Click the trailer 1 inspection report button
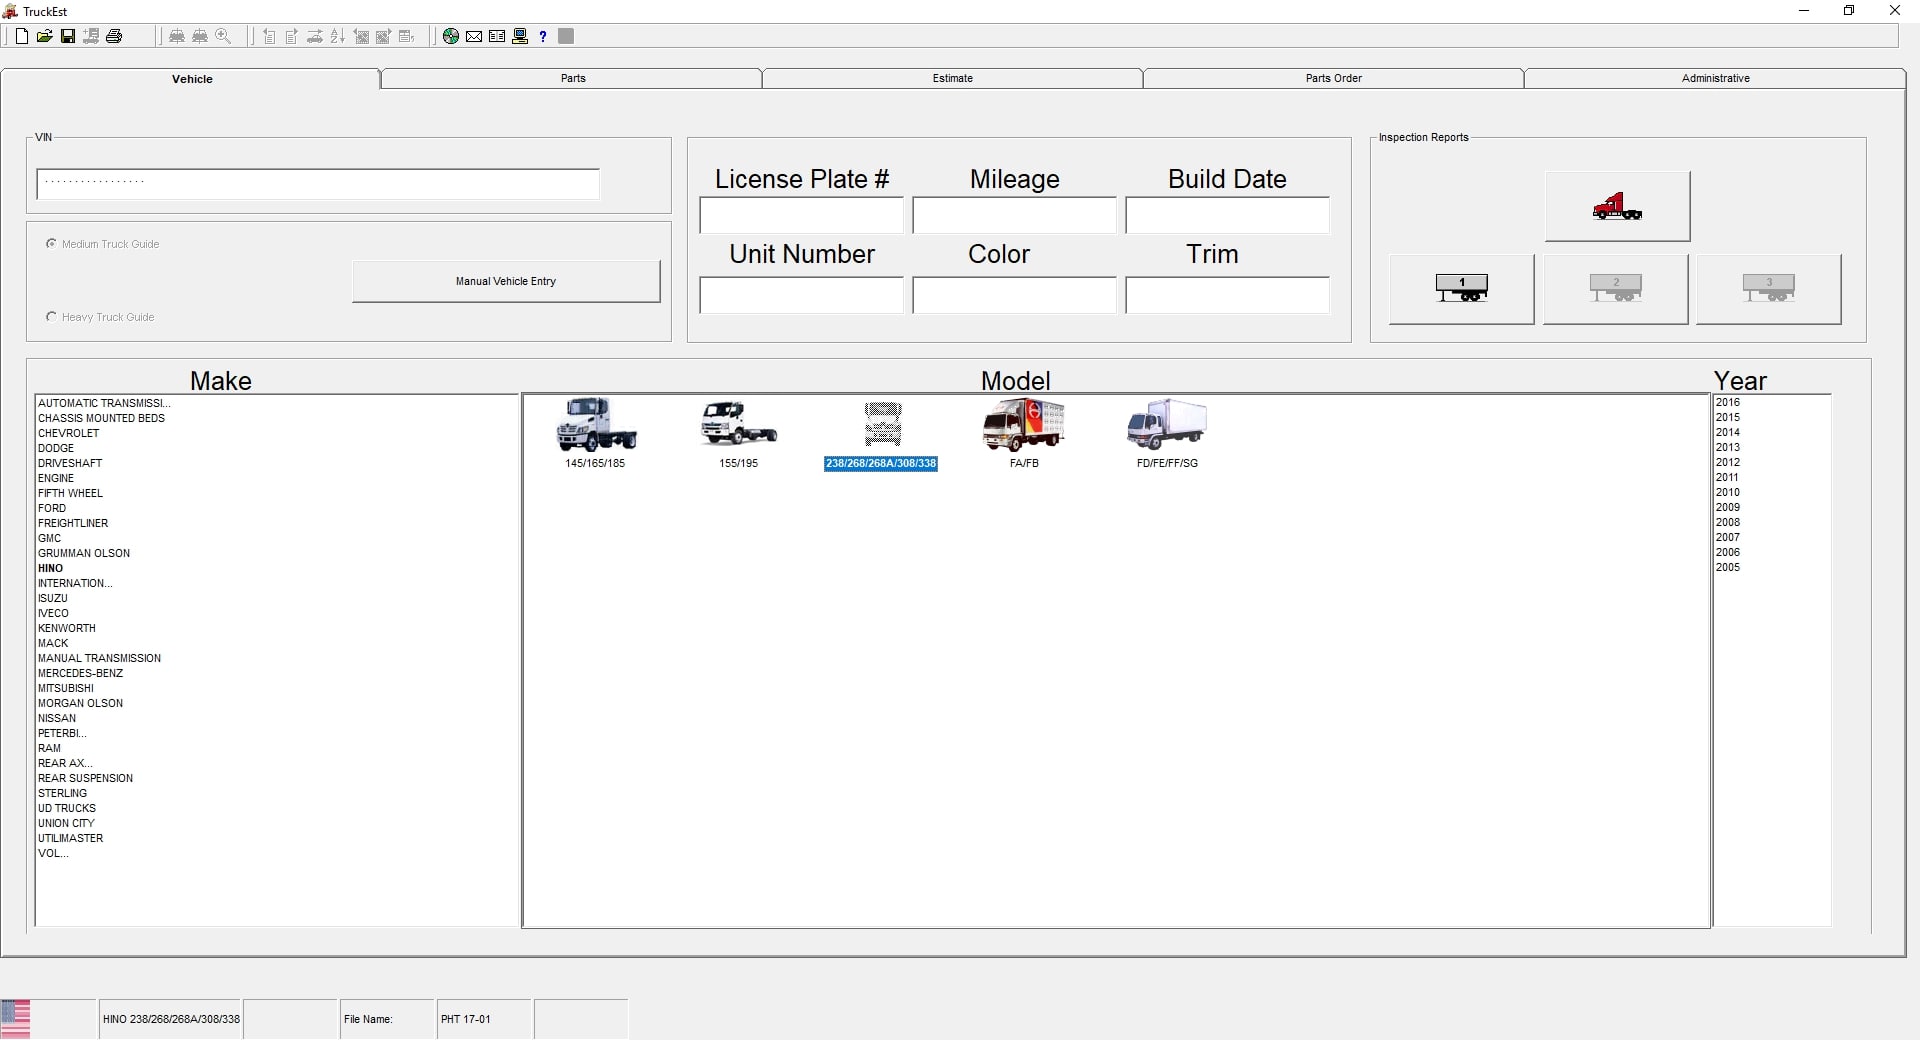The width and height of the screenshot is (1920, 1040). [x=1461, y=289]
